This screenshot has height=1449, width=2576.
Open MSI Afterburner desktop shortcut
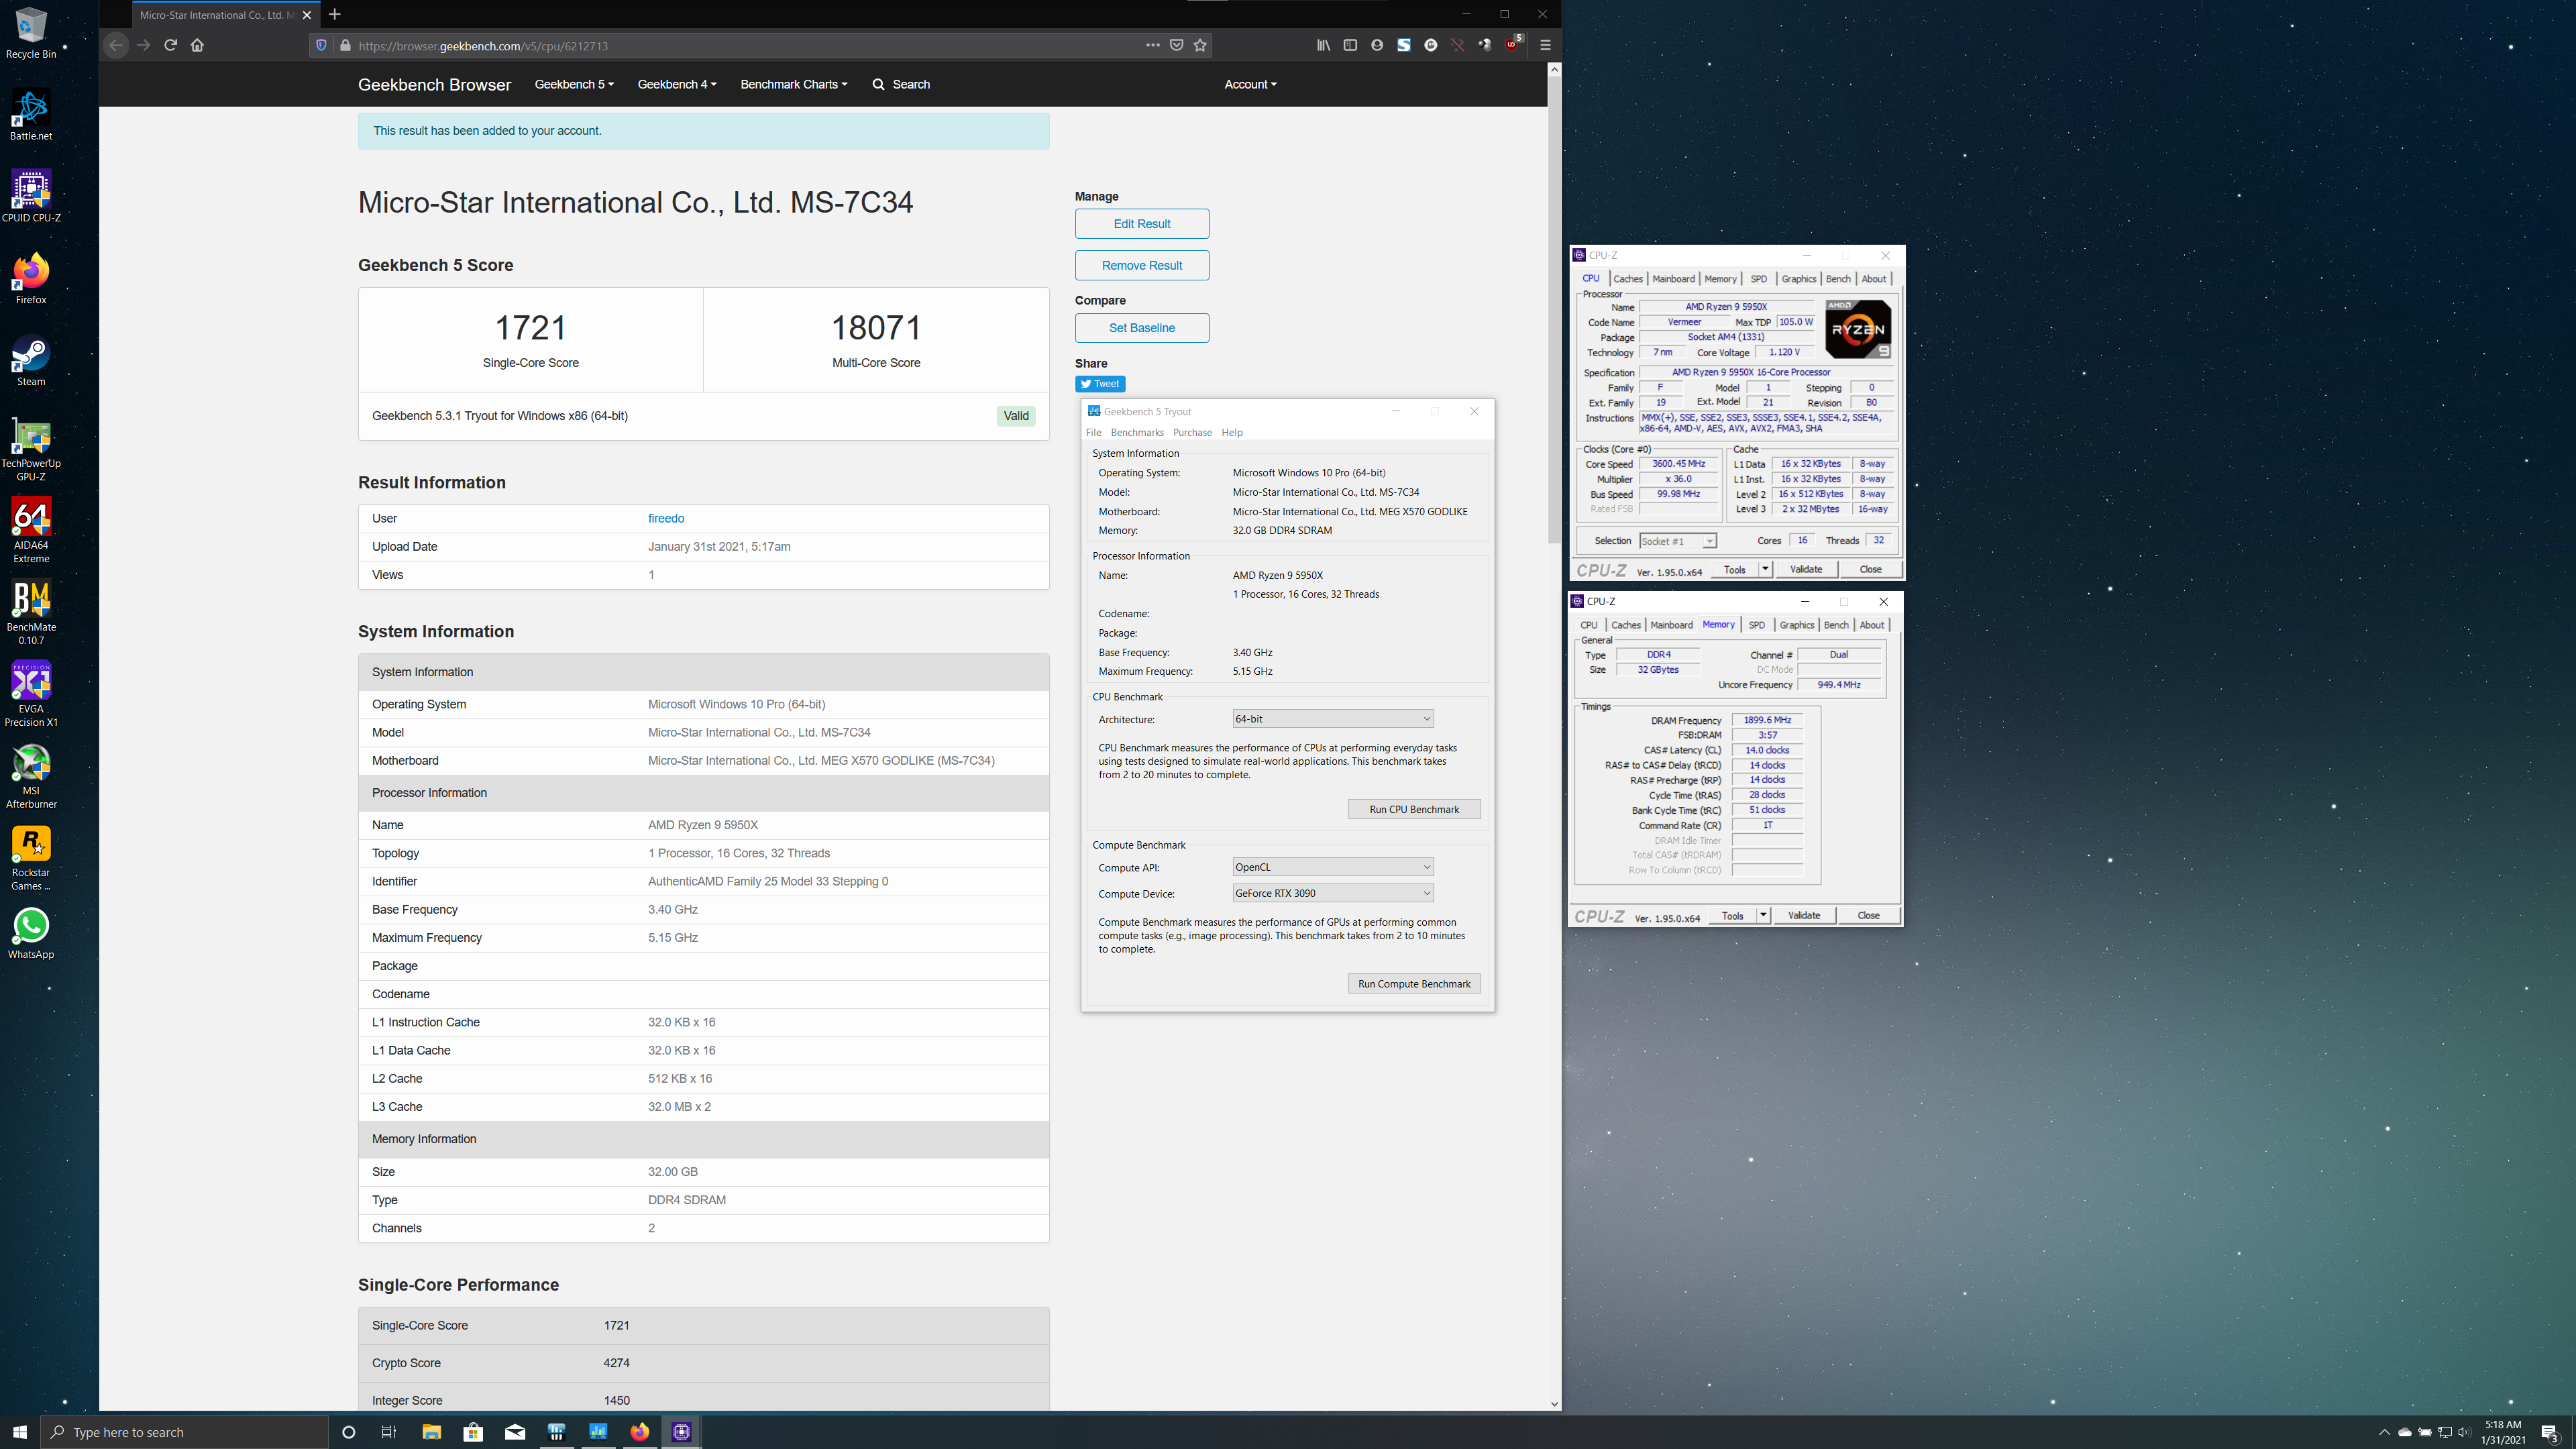click(31, 776)
